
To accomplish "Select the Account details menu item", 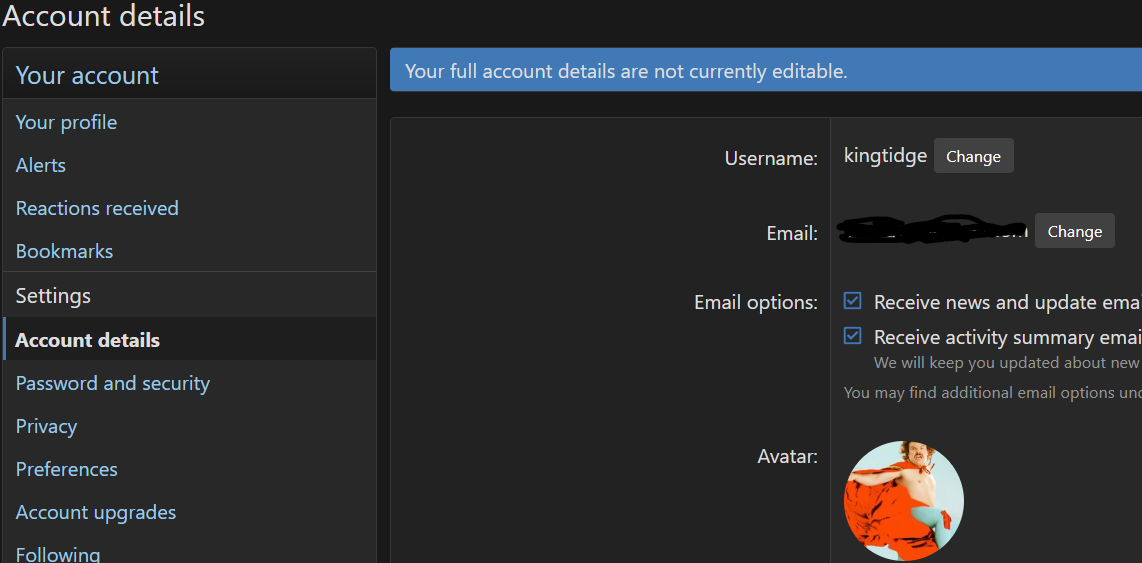I will pos(88,340).
